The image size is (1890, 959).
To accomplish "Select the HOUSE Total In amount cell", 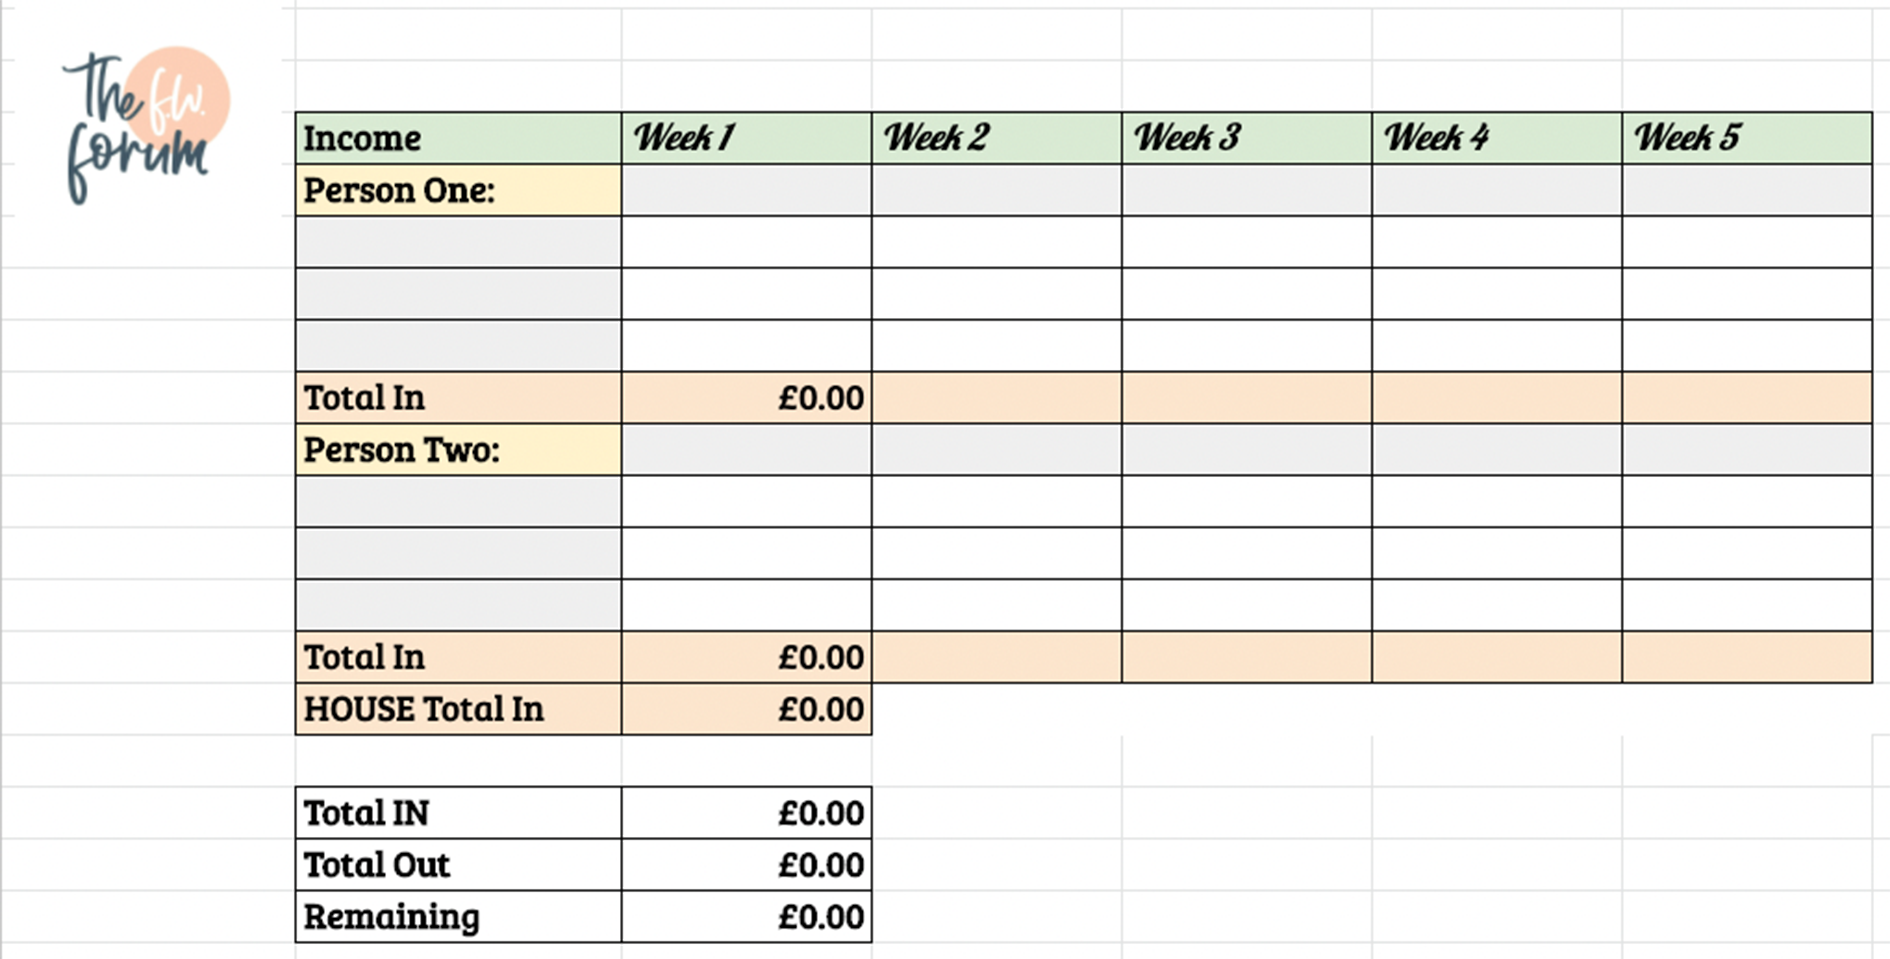I will pyautogui.click(x=746, y=709).
